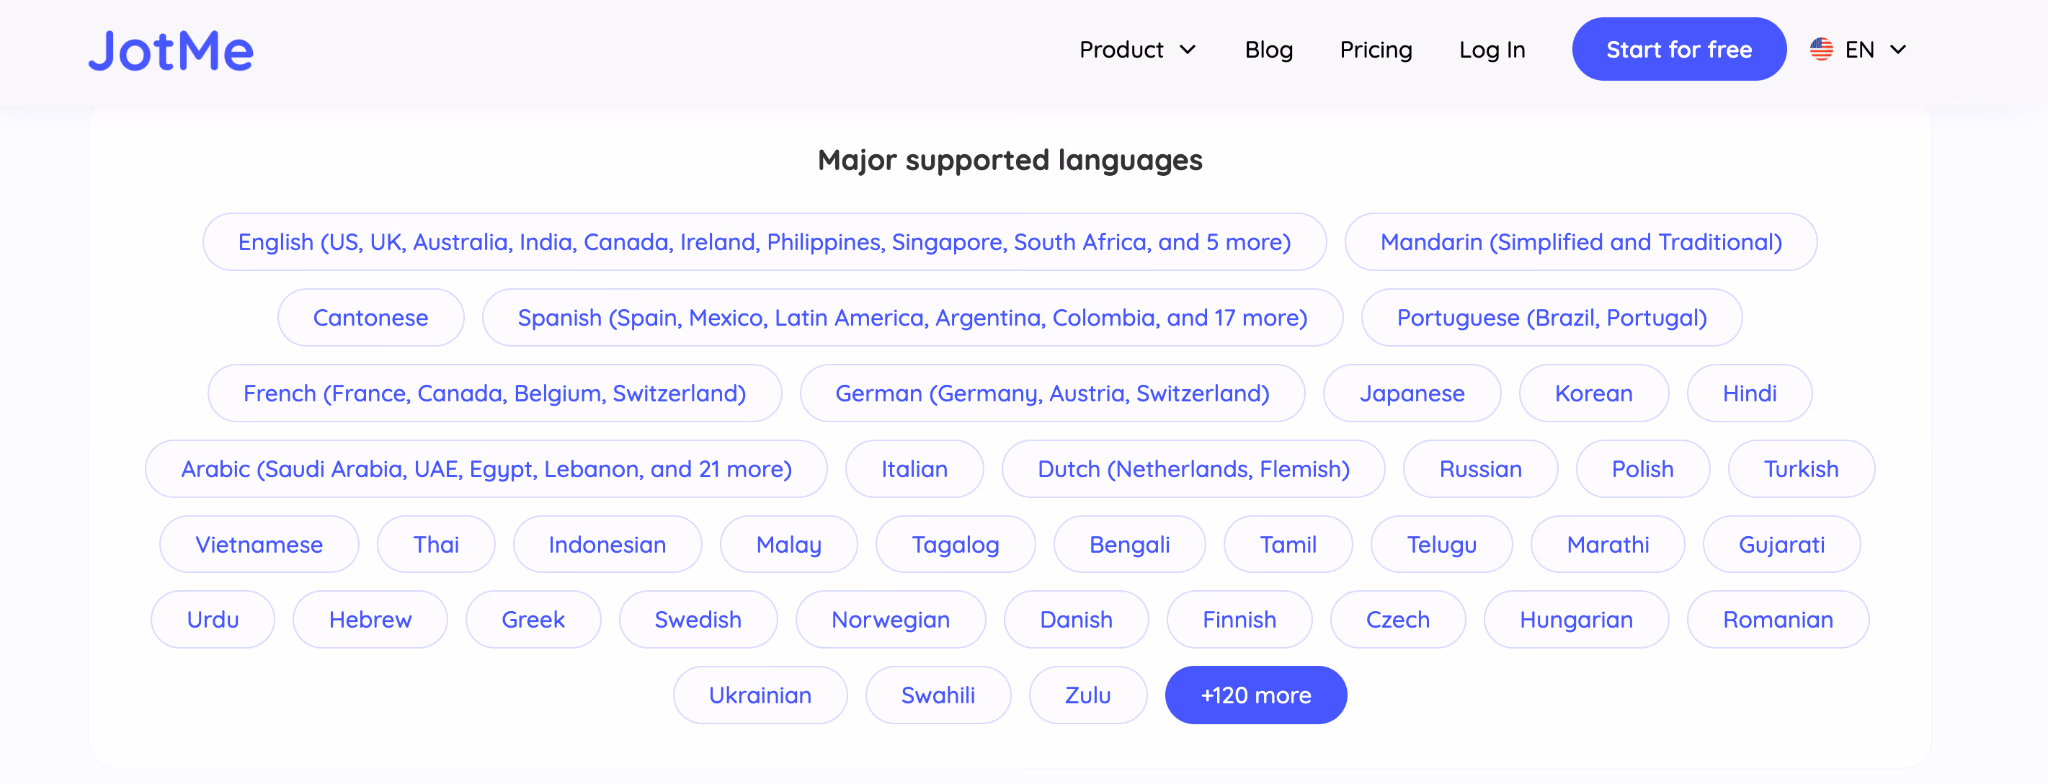
Task: Select the Russian language chip
Action: pyautogui.click(x=1481, y=469)
